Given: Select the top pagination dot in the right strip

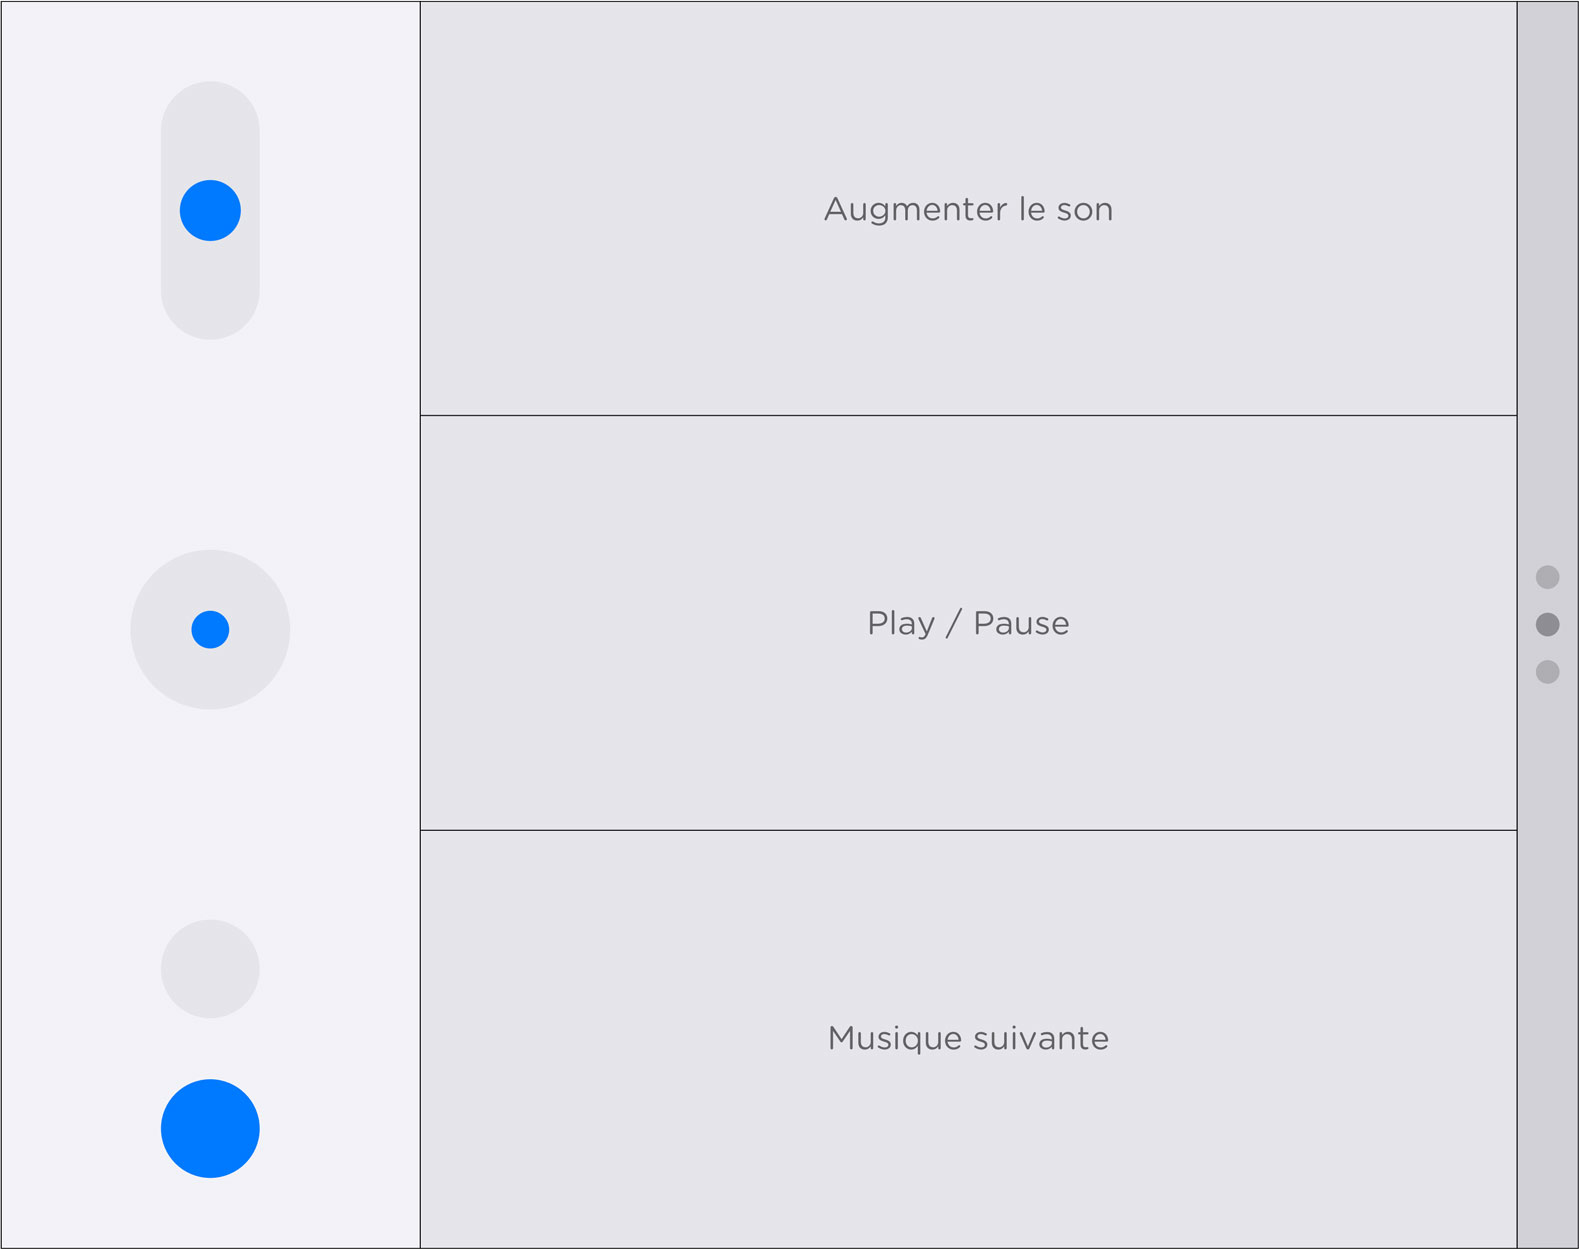Looking at the screenshot, I should [x=1547, y=577].
